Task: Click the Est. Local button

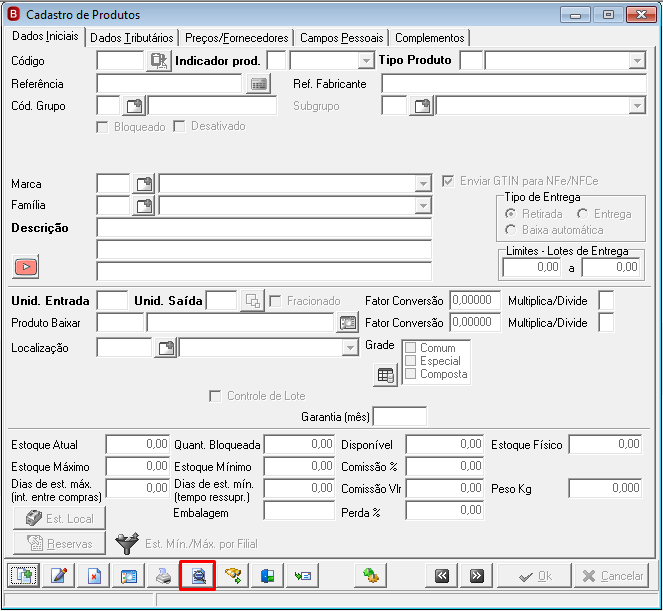Action: click(x=59, y=518)
